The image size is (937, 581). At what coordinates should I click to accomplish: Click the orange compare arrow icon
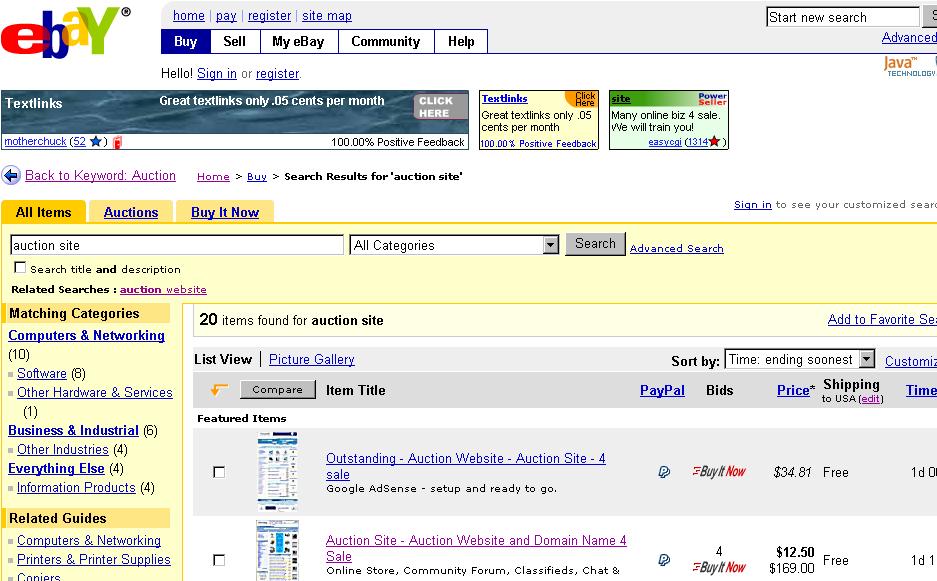(x=219, y=390)
